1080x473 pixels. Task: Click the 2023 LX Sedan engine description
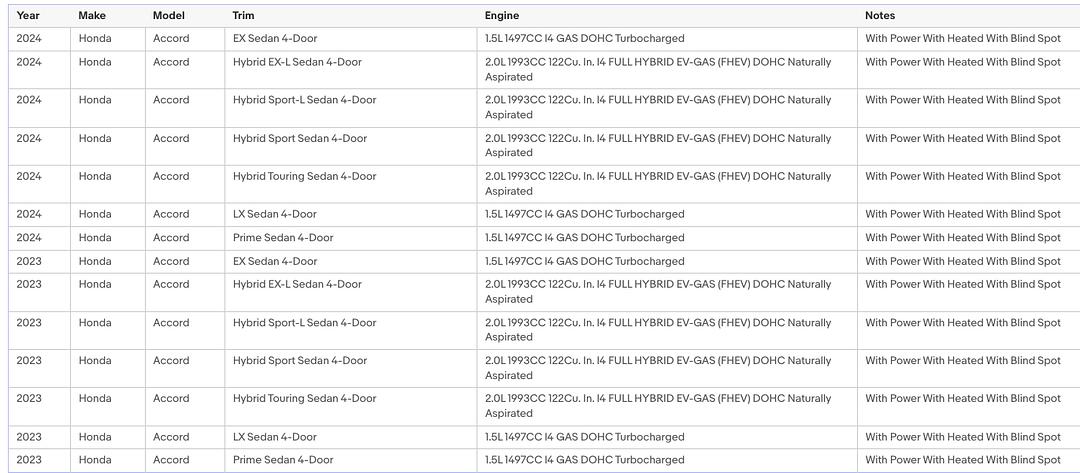click(585, 437)
